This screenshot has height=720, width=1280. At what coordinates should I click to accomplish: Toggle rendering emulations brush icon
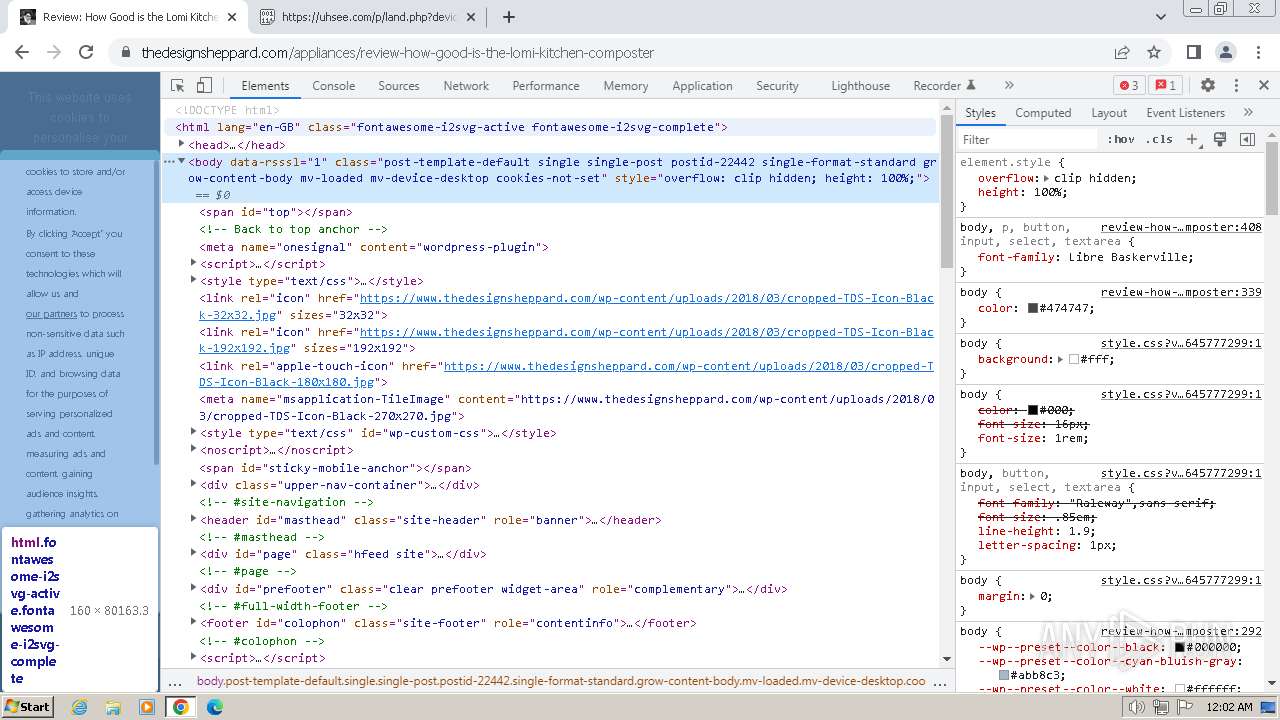click(x=1220, y=139)
